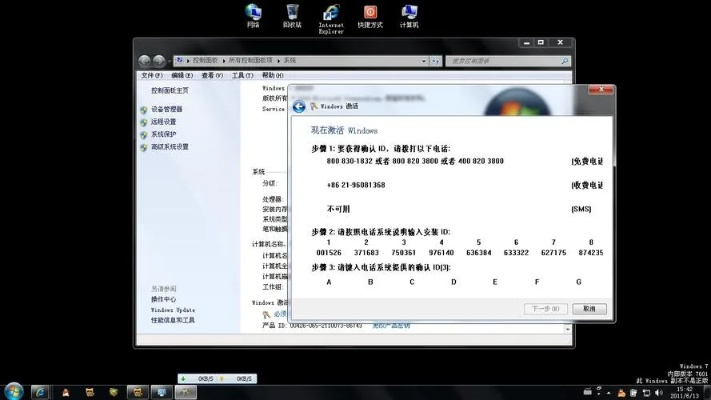This screenshot has height=400, width=711.
Task: Click the 设备管理器 link in sidebar
Action: (167, 109)
